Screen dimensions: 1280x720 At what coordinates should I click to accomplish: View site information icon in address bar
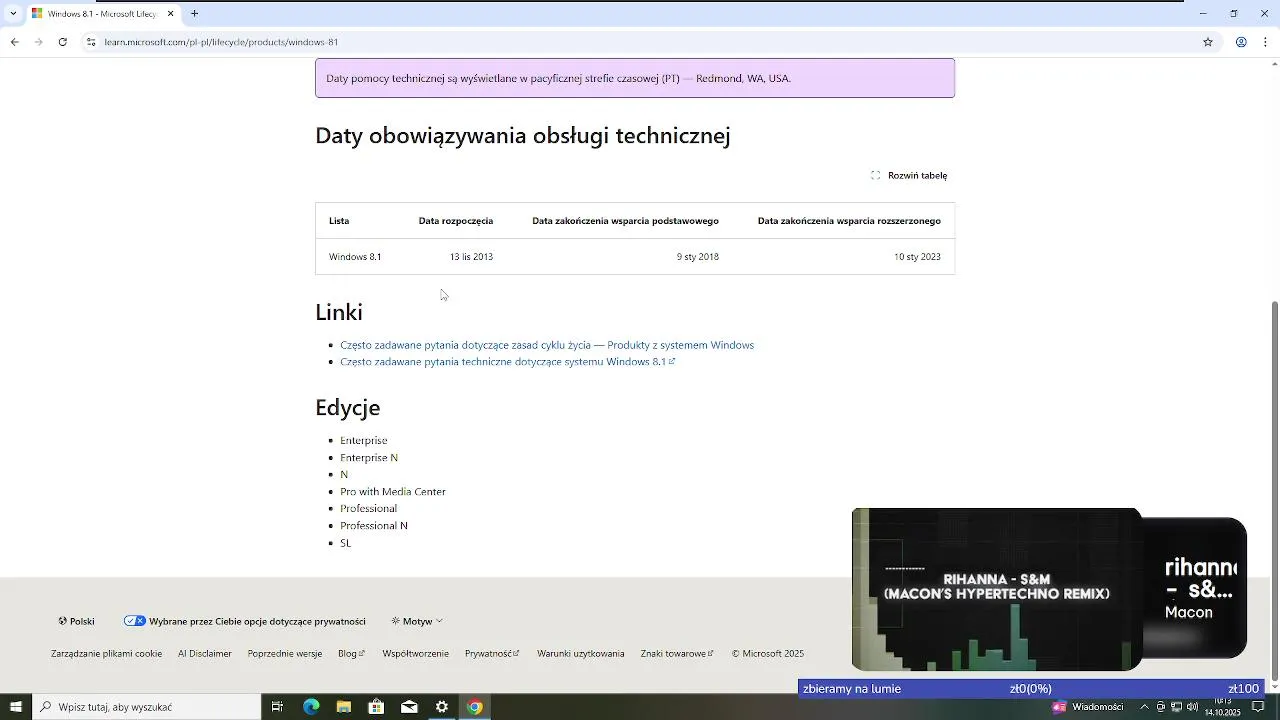90,42
